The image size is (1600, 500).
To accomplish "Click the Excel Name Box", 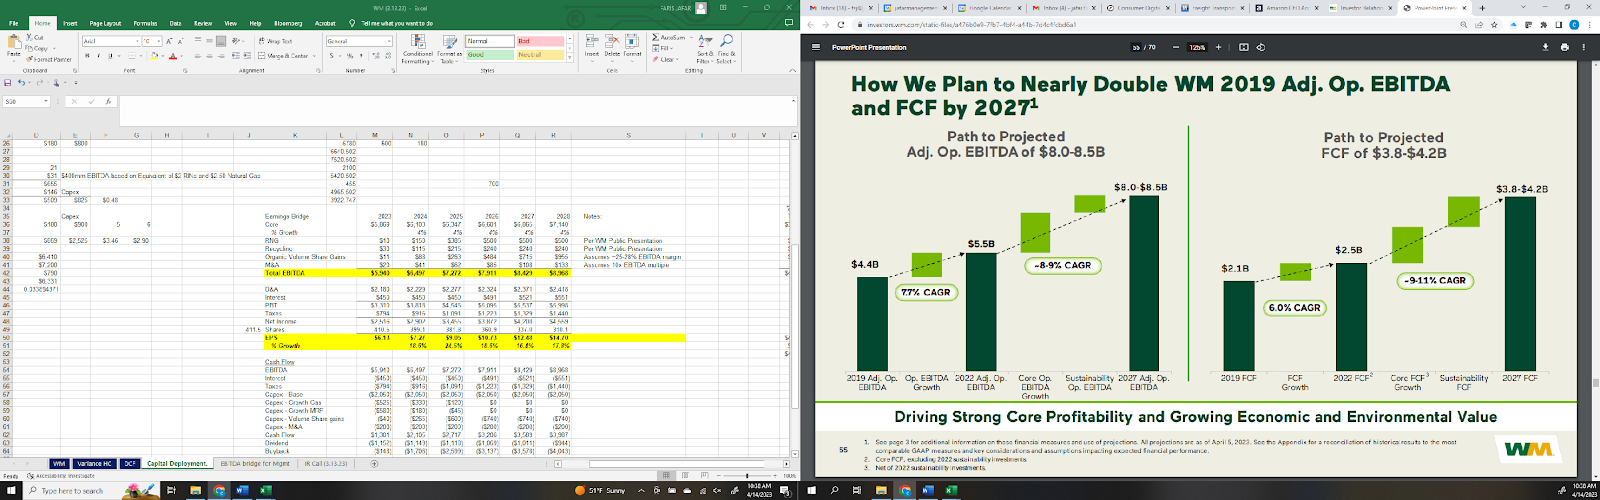I will tap(26, 101).
